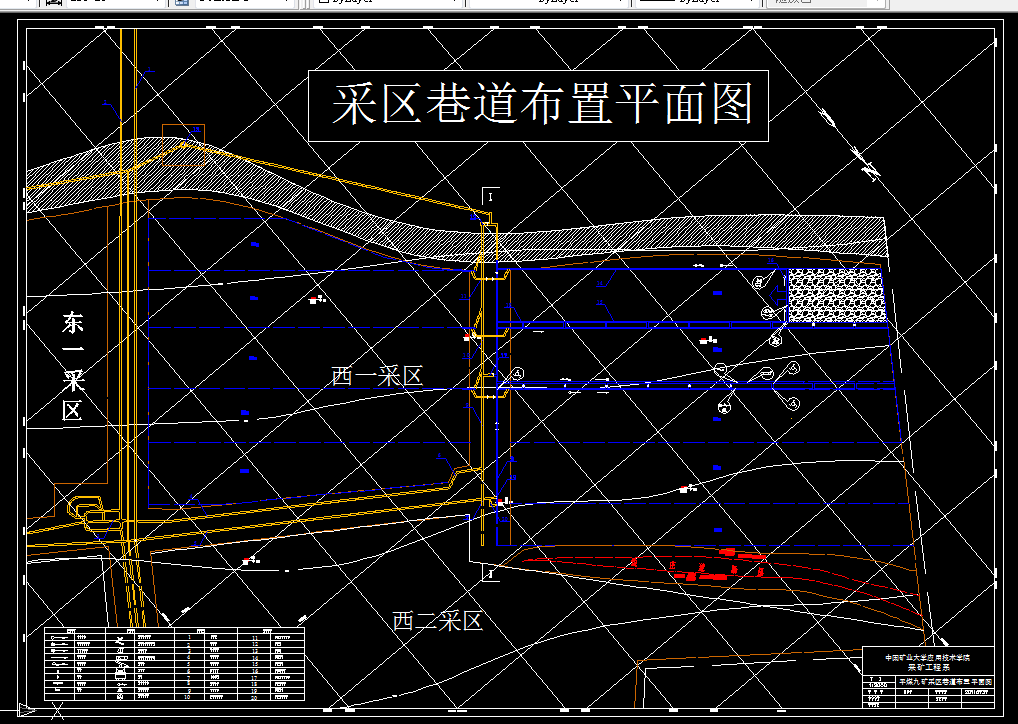1018x724 pixels.
Task: Click the legend table entry number 11
Action: click(x=254, y=638)
